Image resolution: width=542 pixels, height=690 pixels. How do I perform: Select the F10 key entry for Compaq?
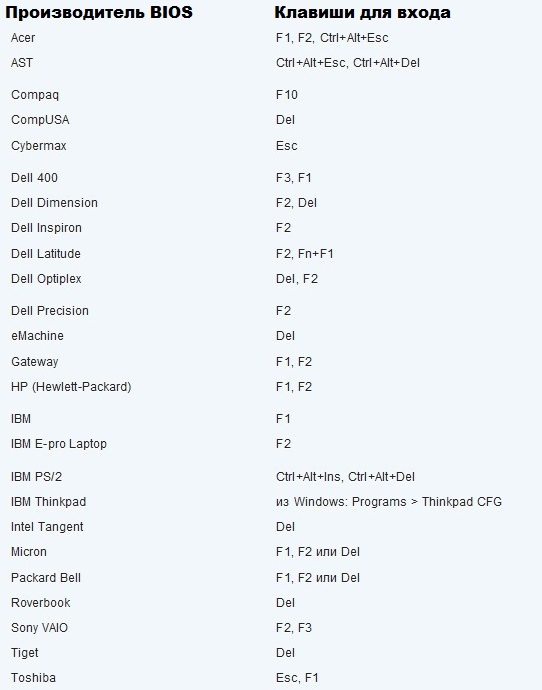pos(287,95)
